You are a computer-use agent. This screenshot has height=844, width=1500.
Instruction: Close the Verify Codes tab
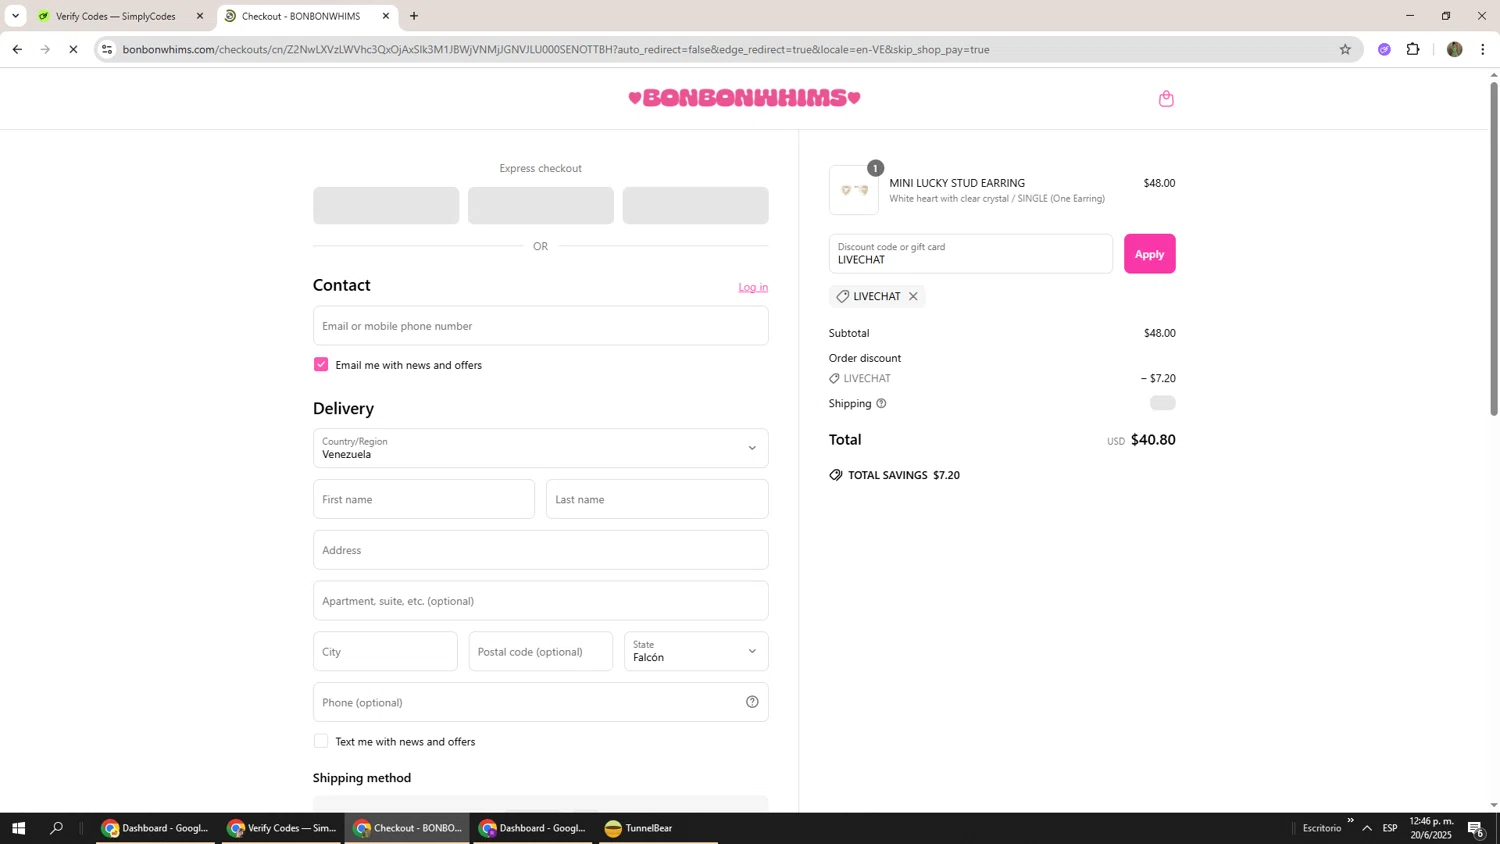[x=199, y=16]
